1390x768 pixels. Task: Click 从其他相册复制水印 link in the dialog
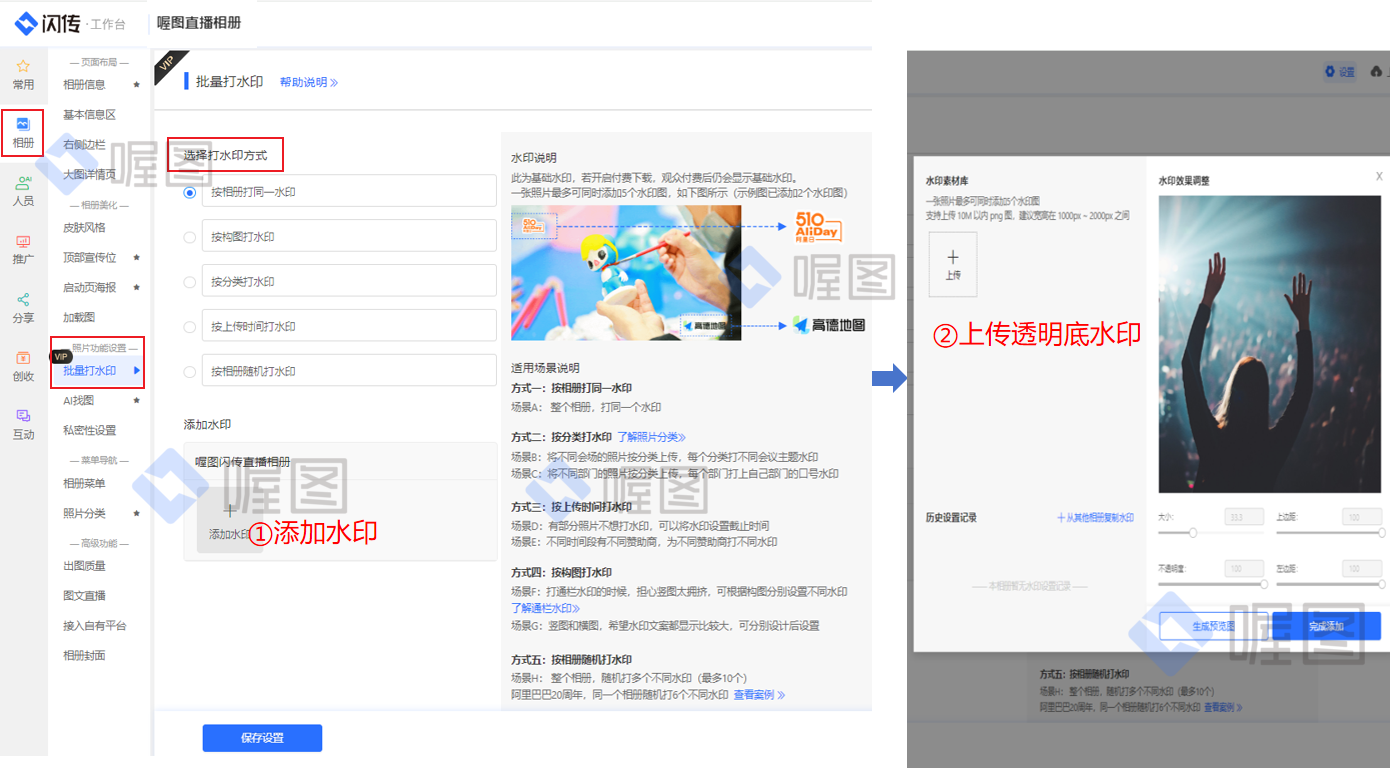click(x=1095, y=518)
